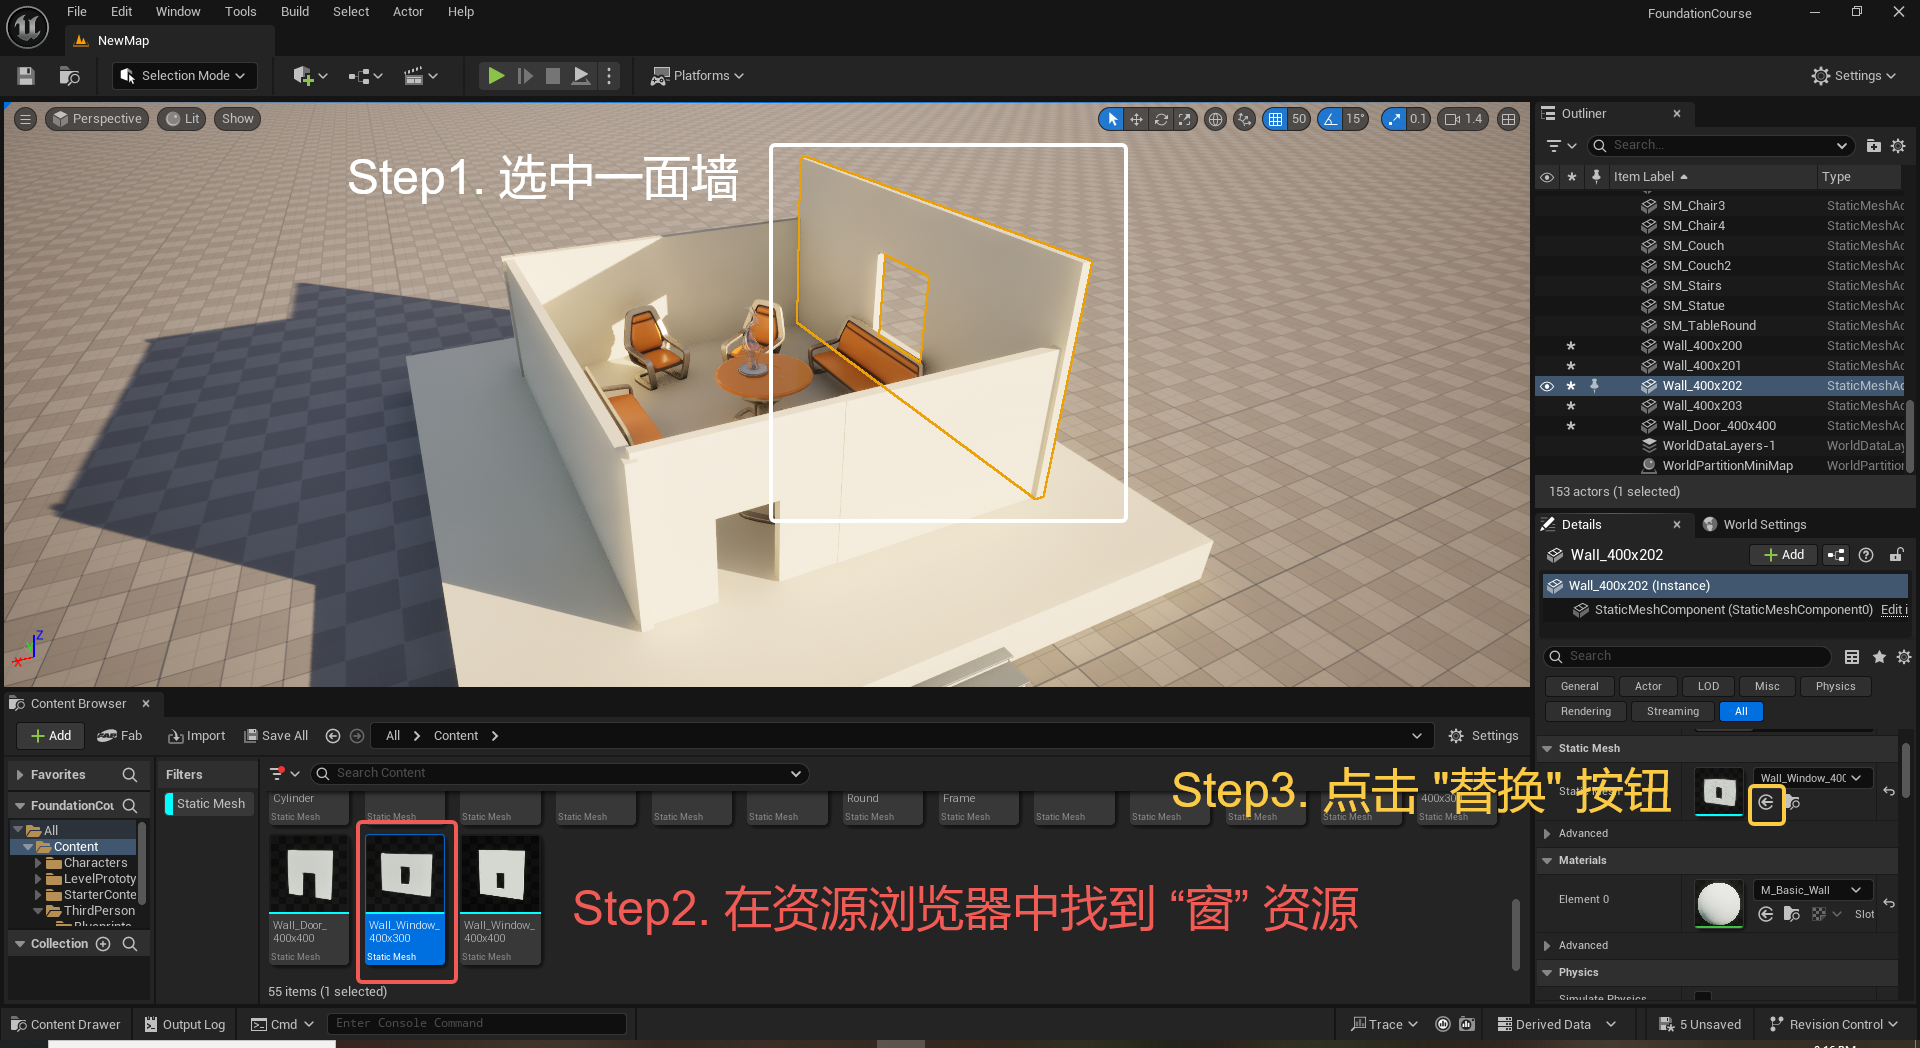Save the current level with the disk icon
Screen dimensions: 1920x1048
pyautogui.click(x=26, y=76)
